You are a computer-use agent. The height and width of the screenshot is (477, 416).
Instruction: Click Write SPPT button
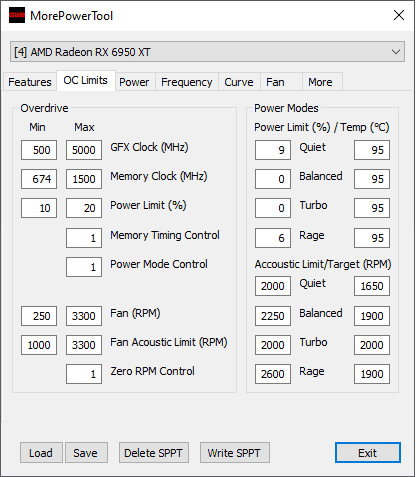(235, 453)
